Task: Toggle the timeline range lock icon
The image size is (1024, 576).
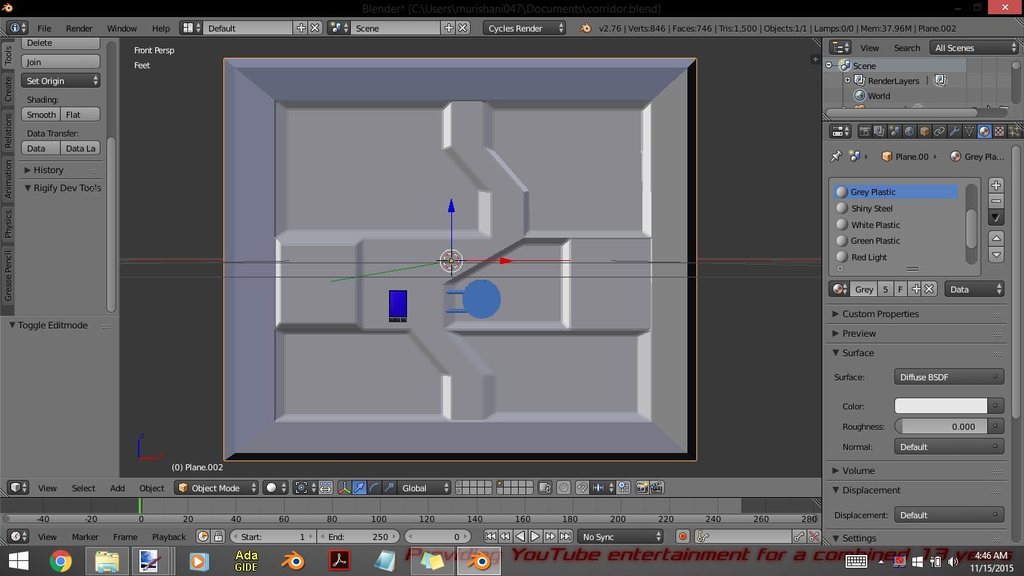Action: [218, 537]
